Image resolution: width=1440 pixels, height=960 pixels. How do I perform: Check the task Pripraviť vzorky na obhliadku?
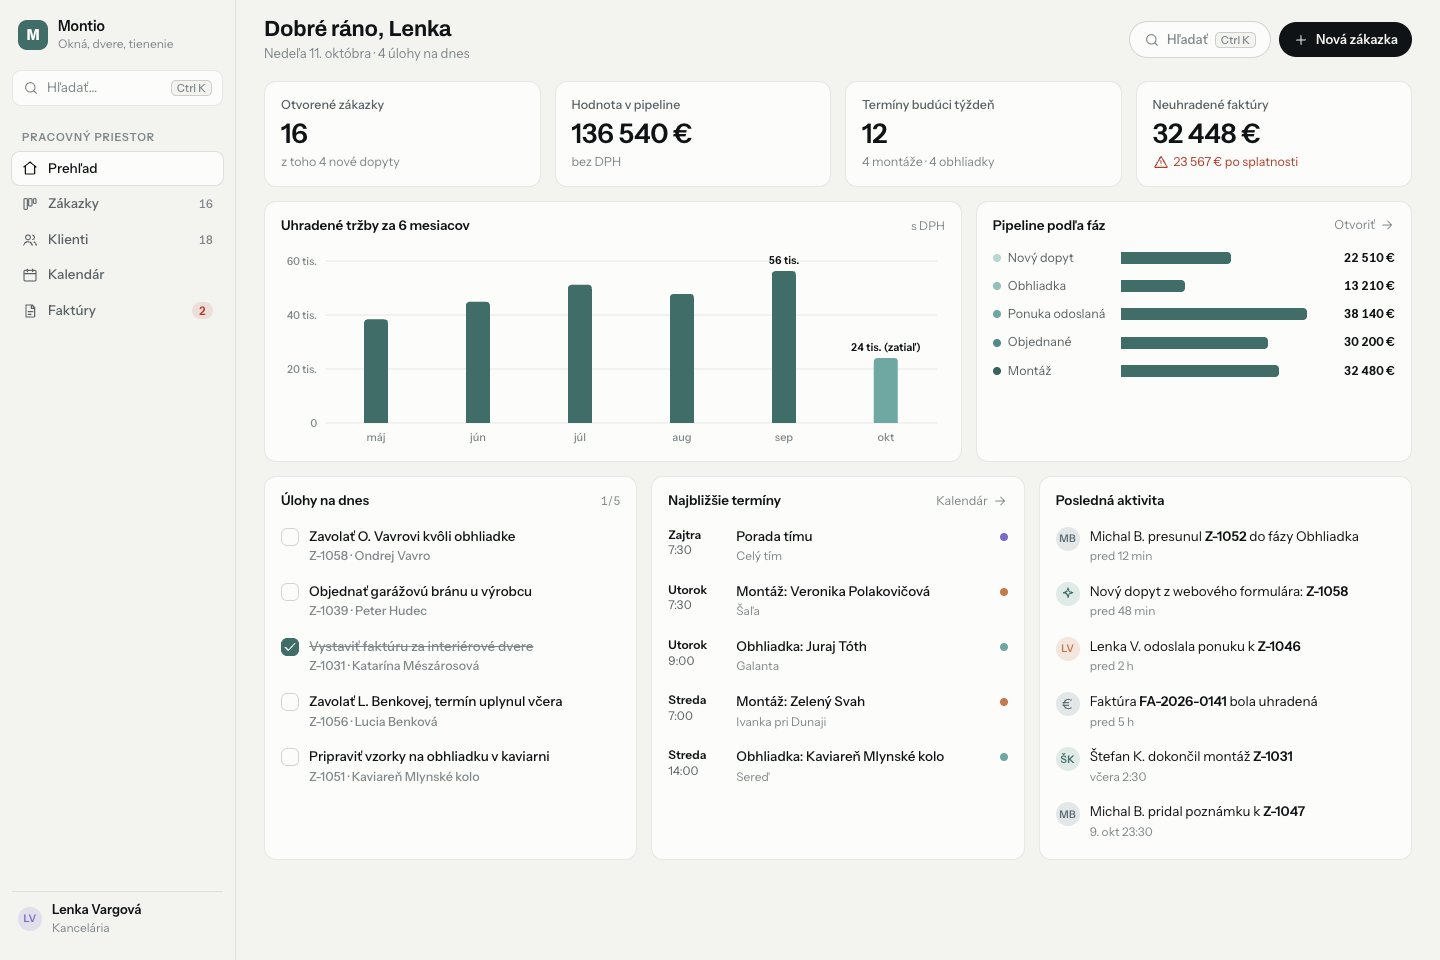coord(290,757)
